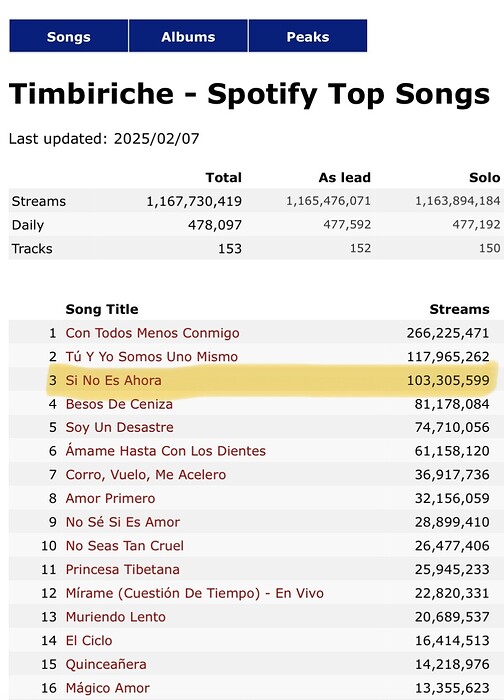Image resolution: width=504 pixels, height=700 pixels.
Task: Select Muriendo Lento song link
Action: tap(116, 617)
